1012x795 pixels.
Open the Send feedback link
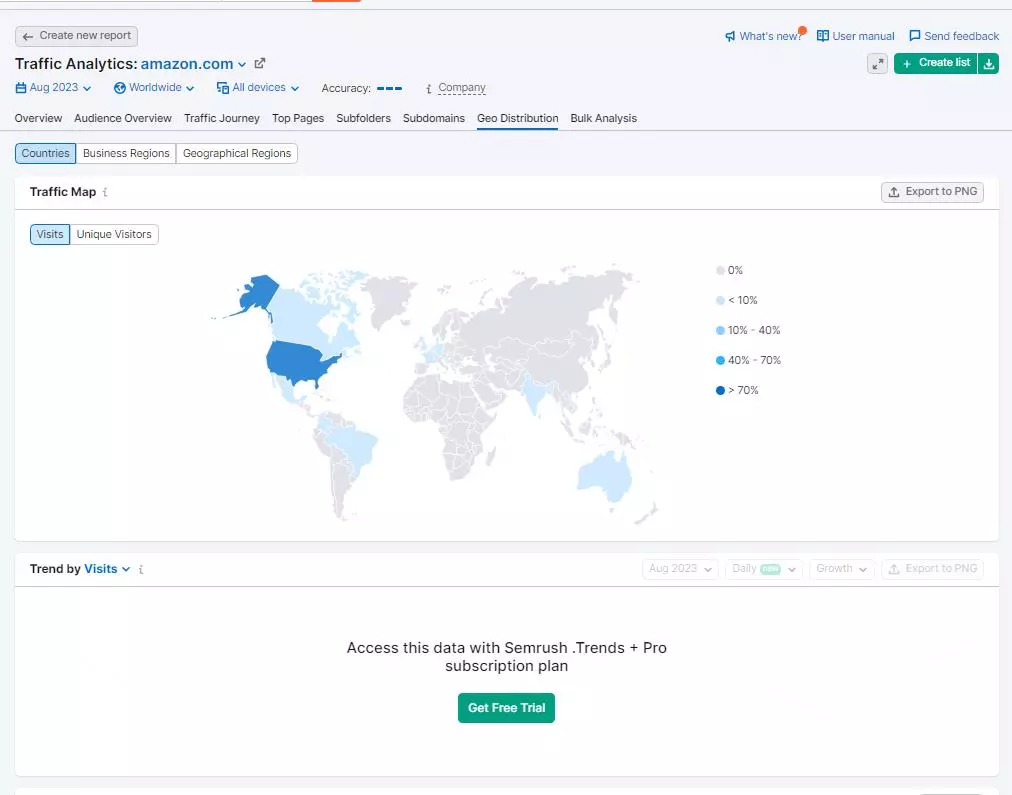[x=961, y=36]
